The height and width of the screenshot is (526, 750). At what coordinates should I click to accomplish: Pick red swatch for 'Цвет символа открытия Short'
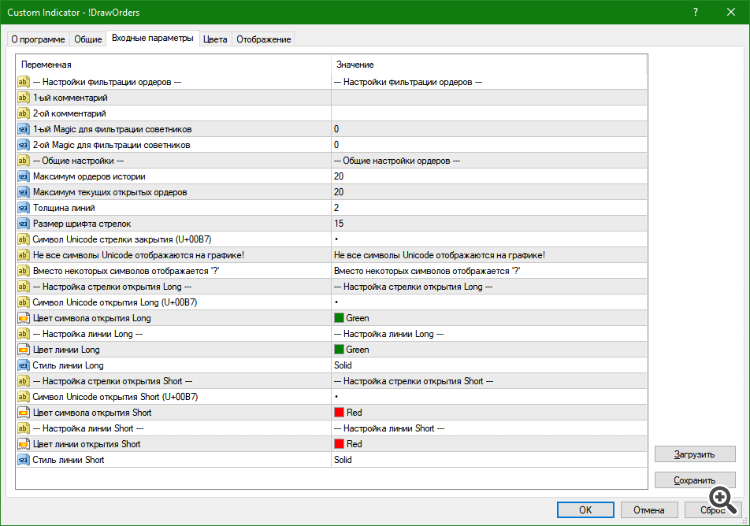tap(339, 413)
